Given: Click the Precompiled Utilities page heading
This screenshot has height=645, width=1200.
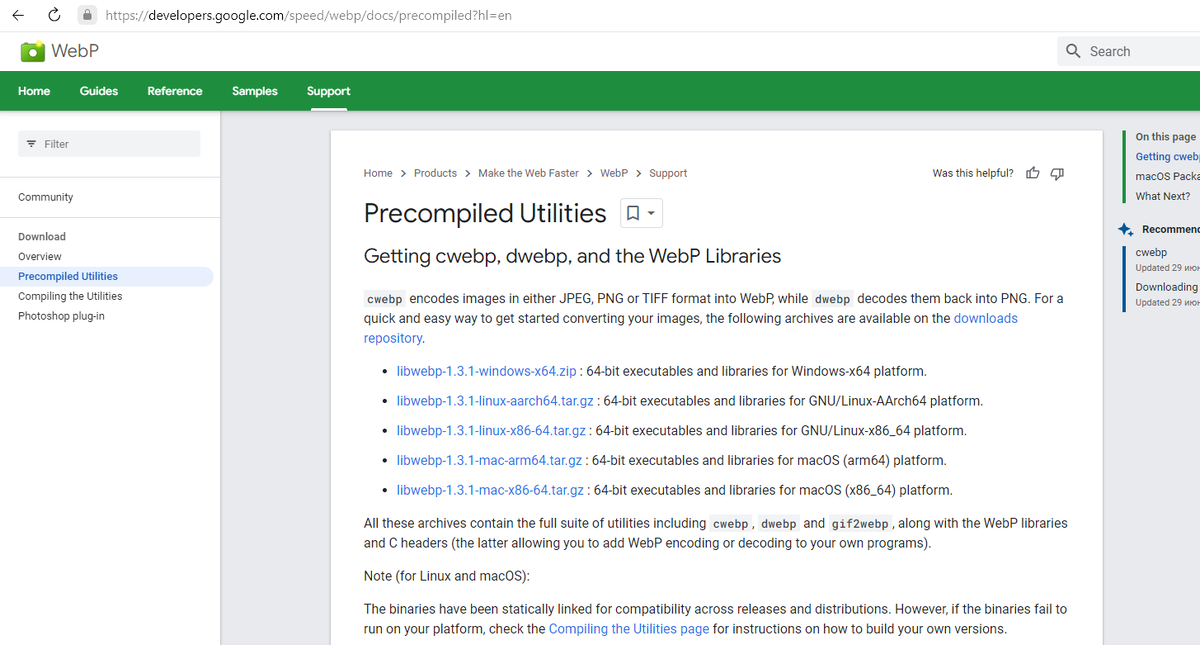Looking at the screenshot, I should [485, 213].
